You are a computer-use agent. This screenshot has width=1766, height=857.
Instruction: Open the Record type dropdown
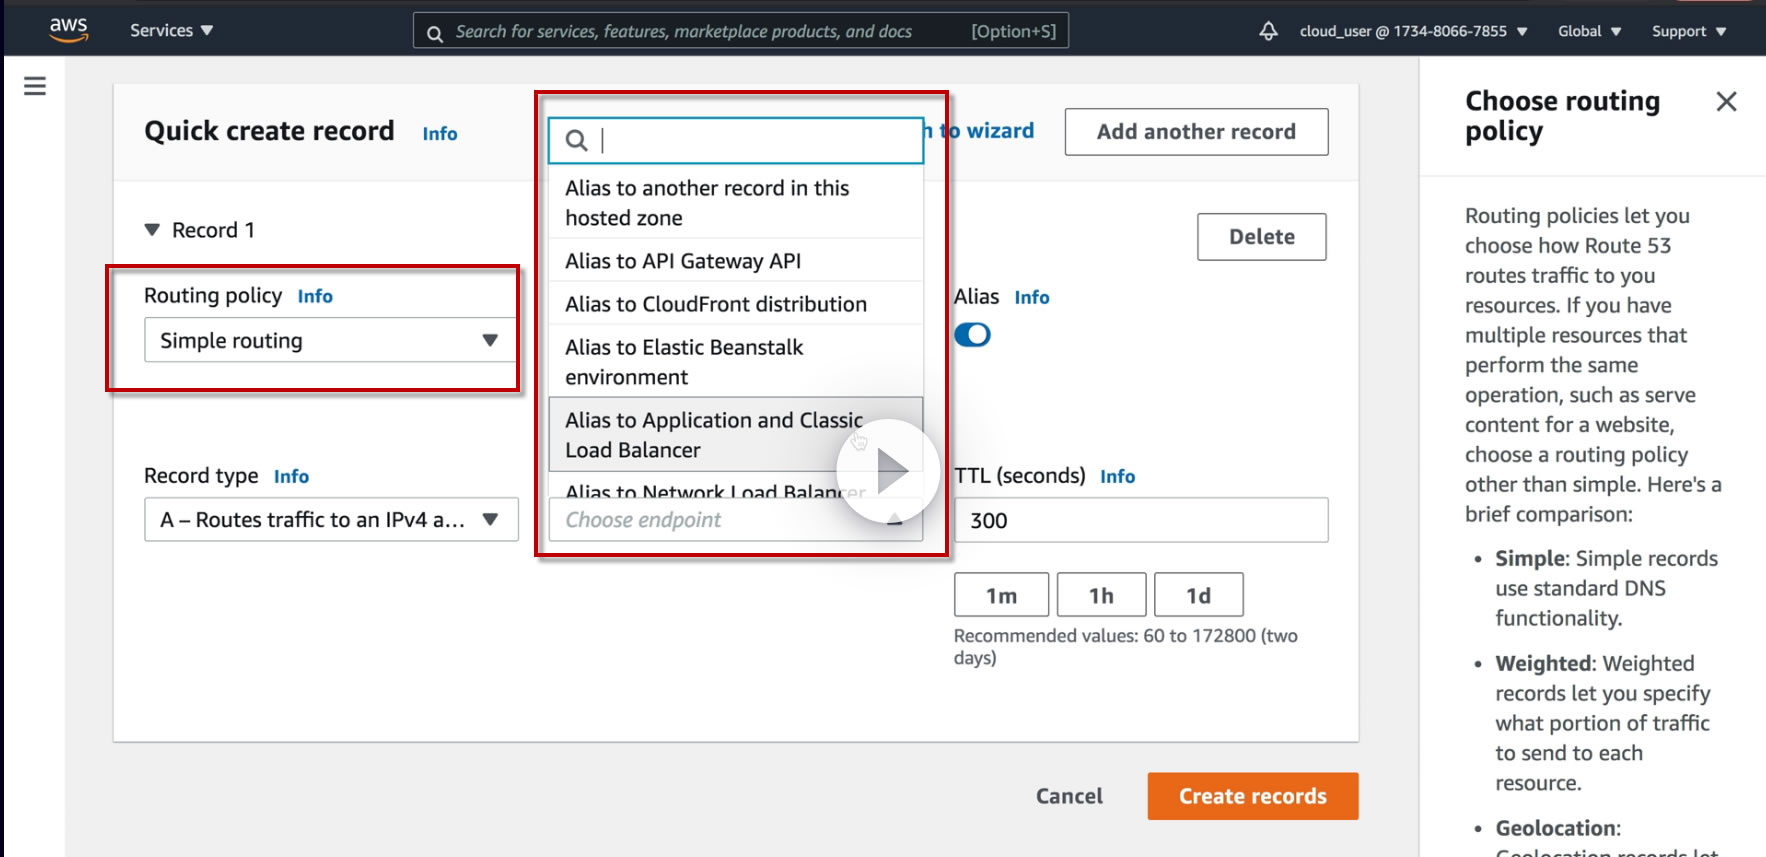(330, 520)
